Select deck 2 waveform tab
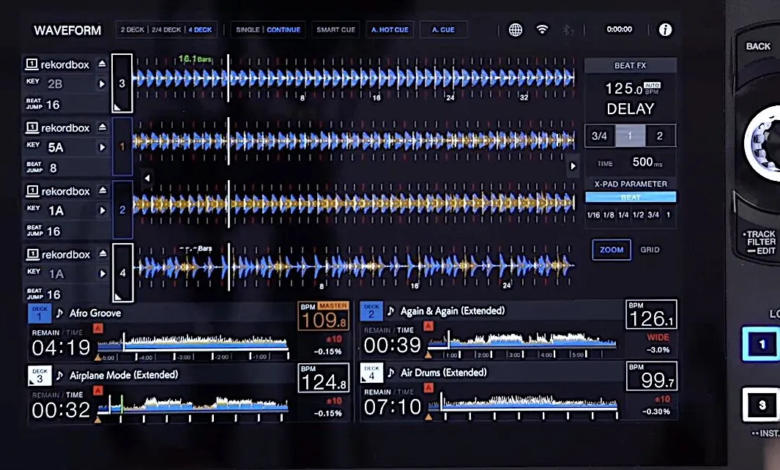 (122, 209)
